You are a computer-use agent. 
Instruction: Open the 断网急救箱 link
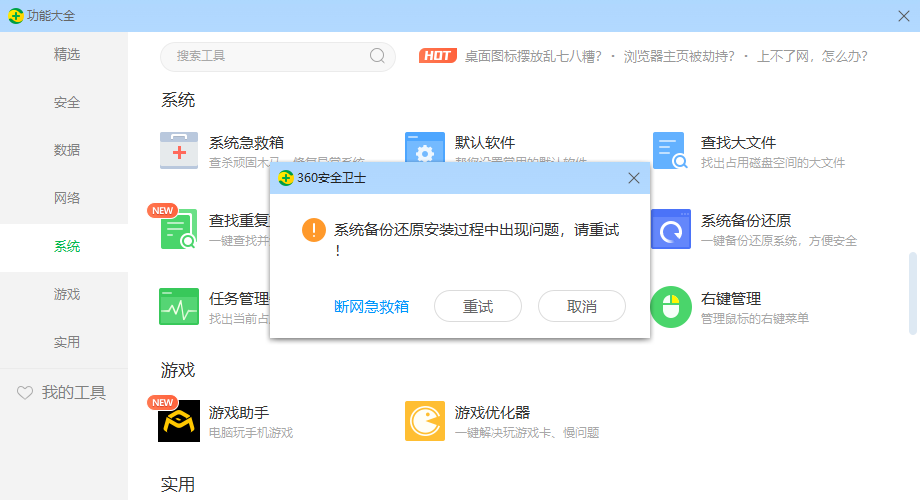tap(371, 306)
